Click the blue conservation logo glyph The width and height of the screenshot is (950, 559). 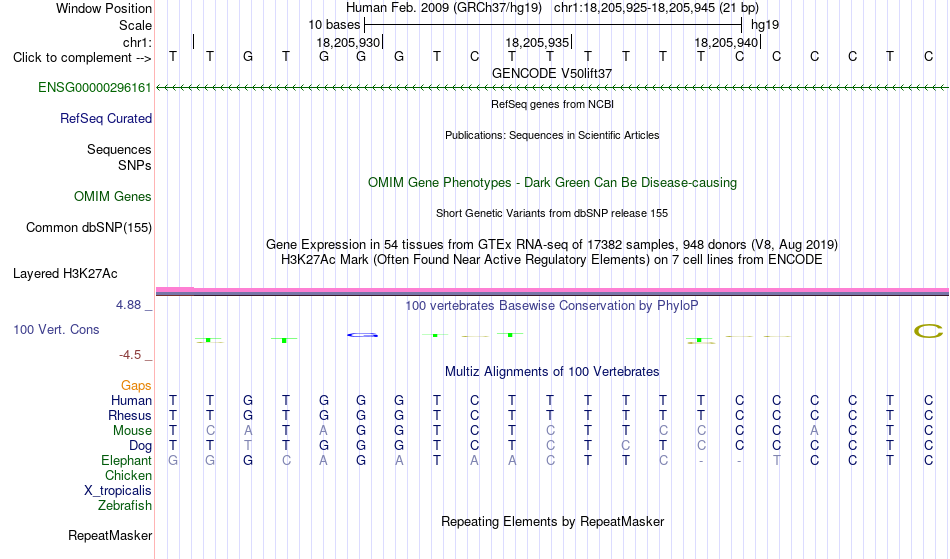(362, 335)
